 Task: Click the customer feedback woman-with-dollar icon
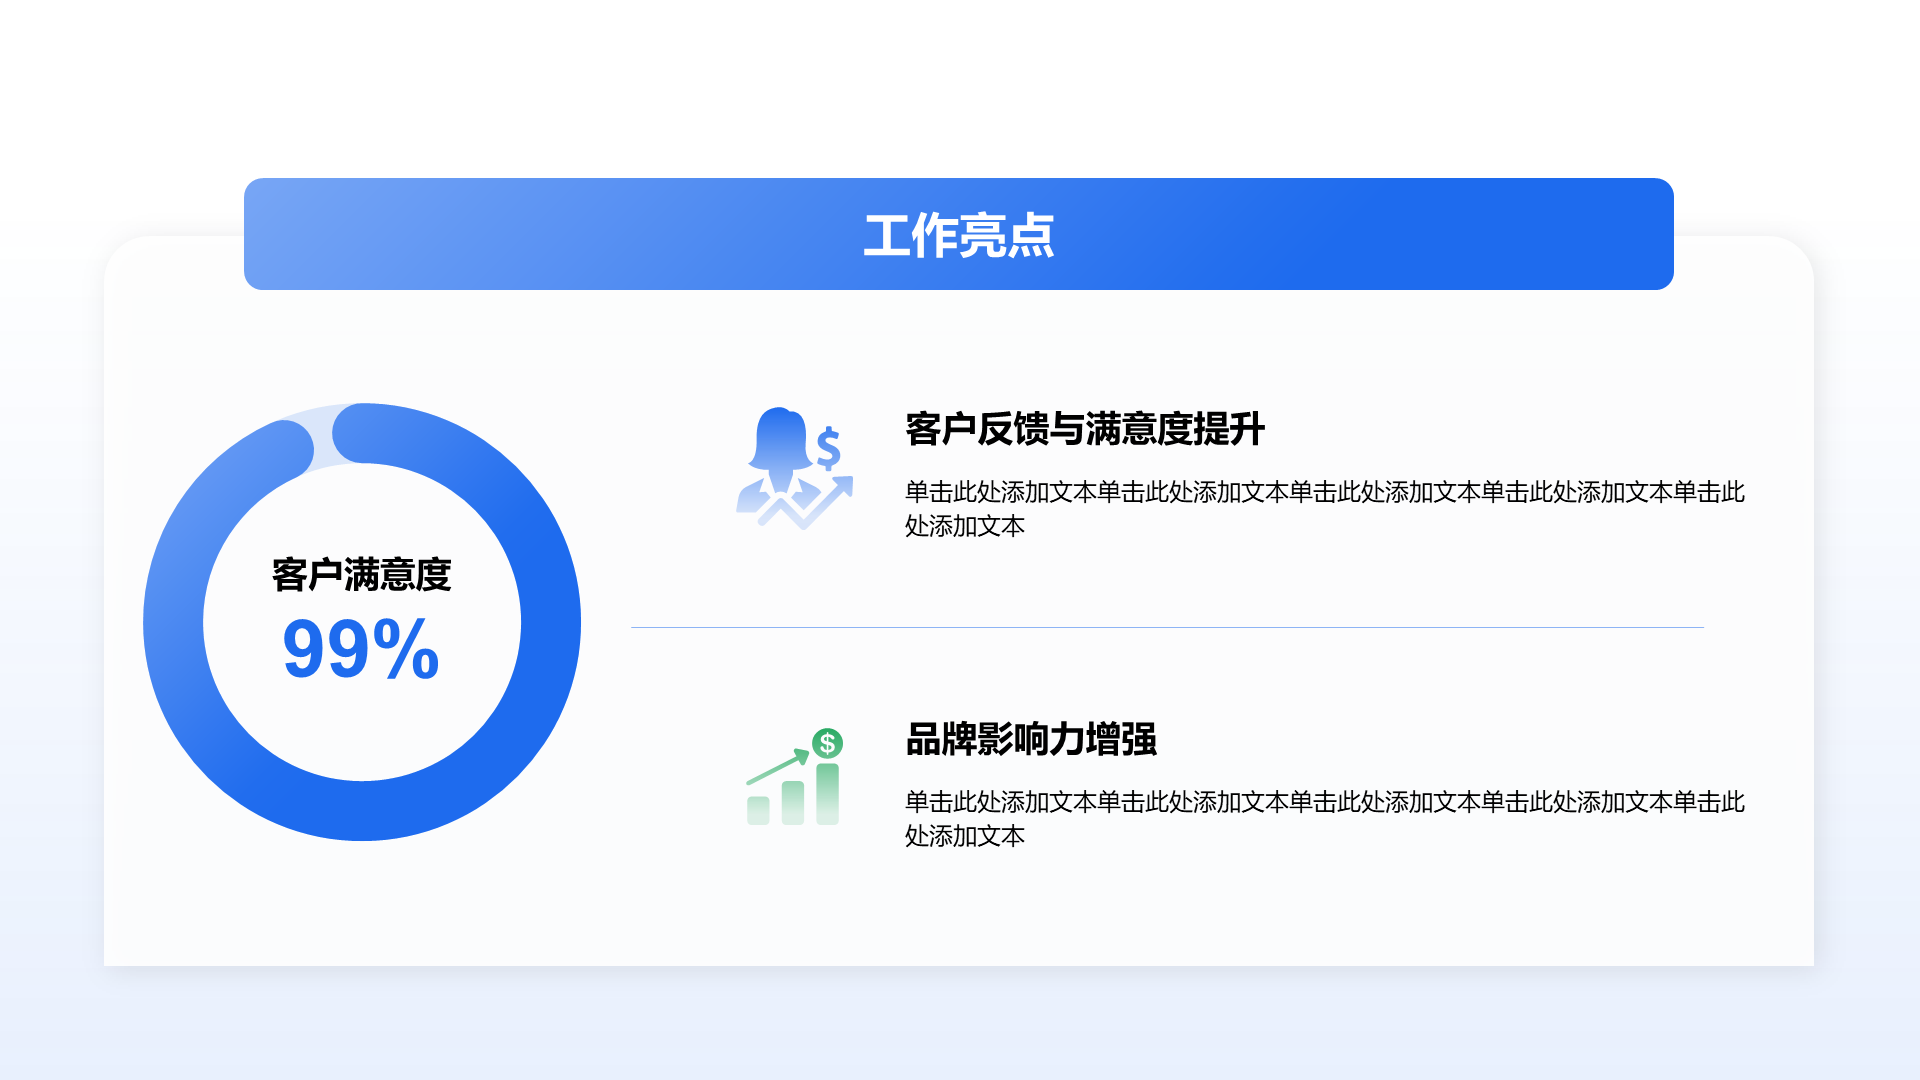(795, 468)
